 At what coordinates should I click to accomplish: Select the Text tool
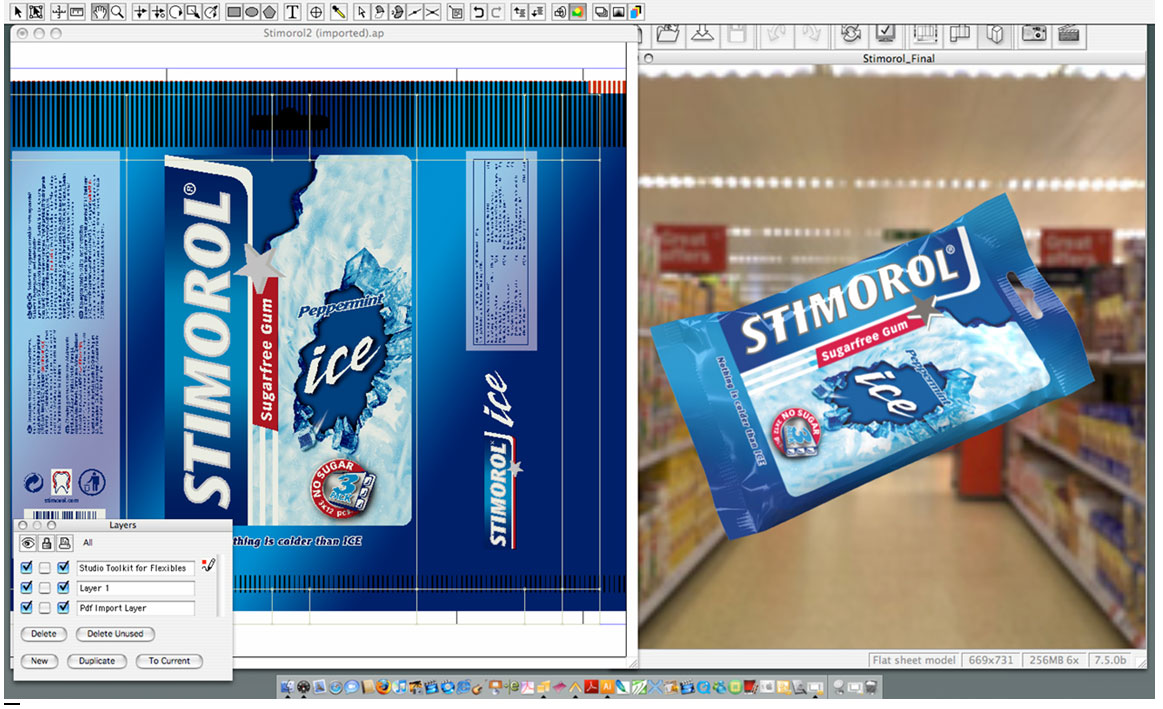point(292,12)
